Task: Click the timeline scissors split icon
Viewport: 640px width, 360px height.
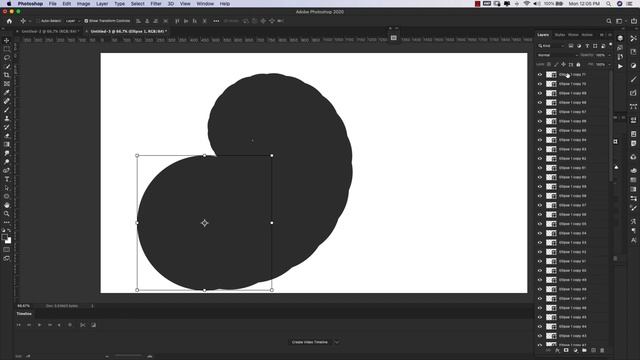Action: tap(82, 325)
